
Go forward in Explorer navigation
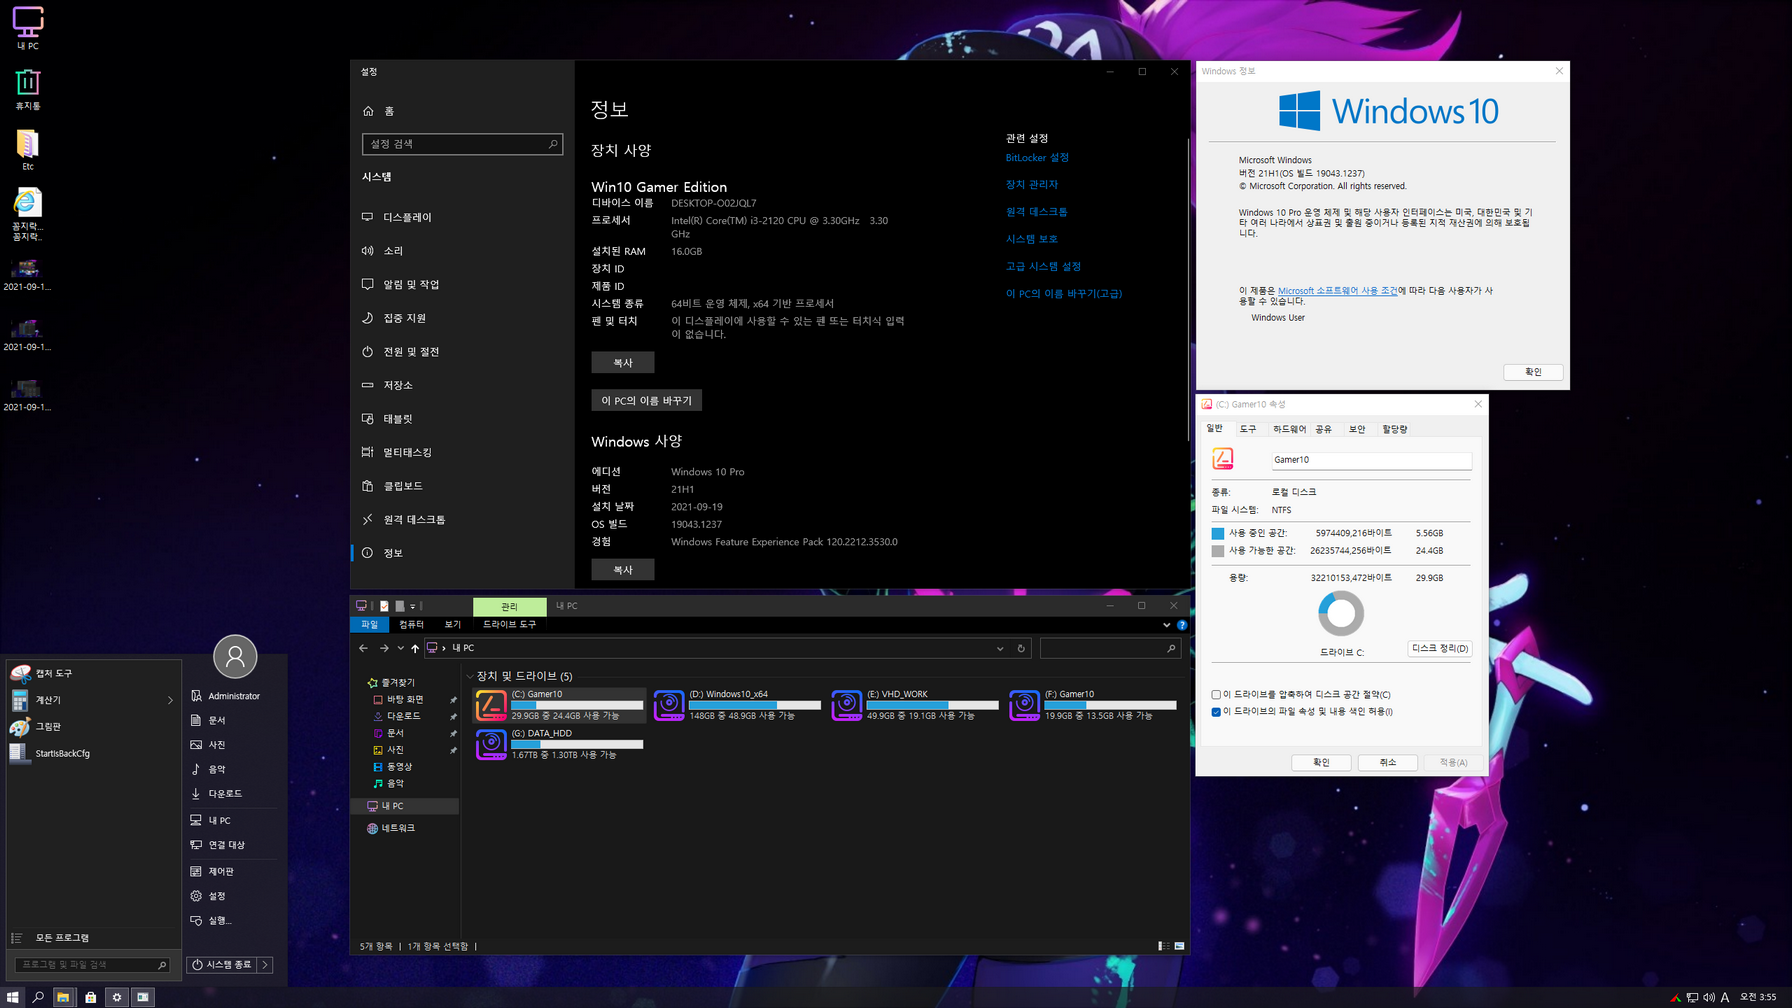click(384, 648)
